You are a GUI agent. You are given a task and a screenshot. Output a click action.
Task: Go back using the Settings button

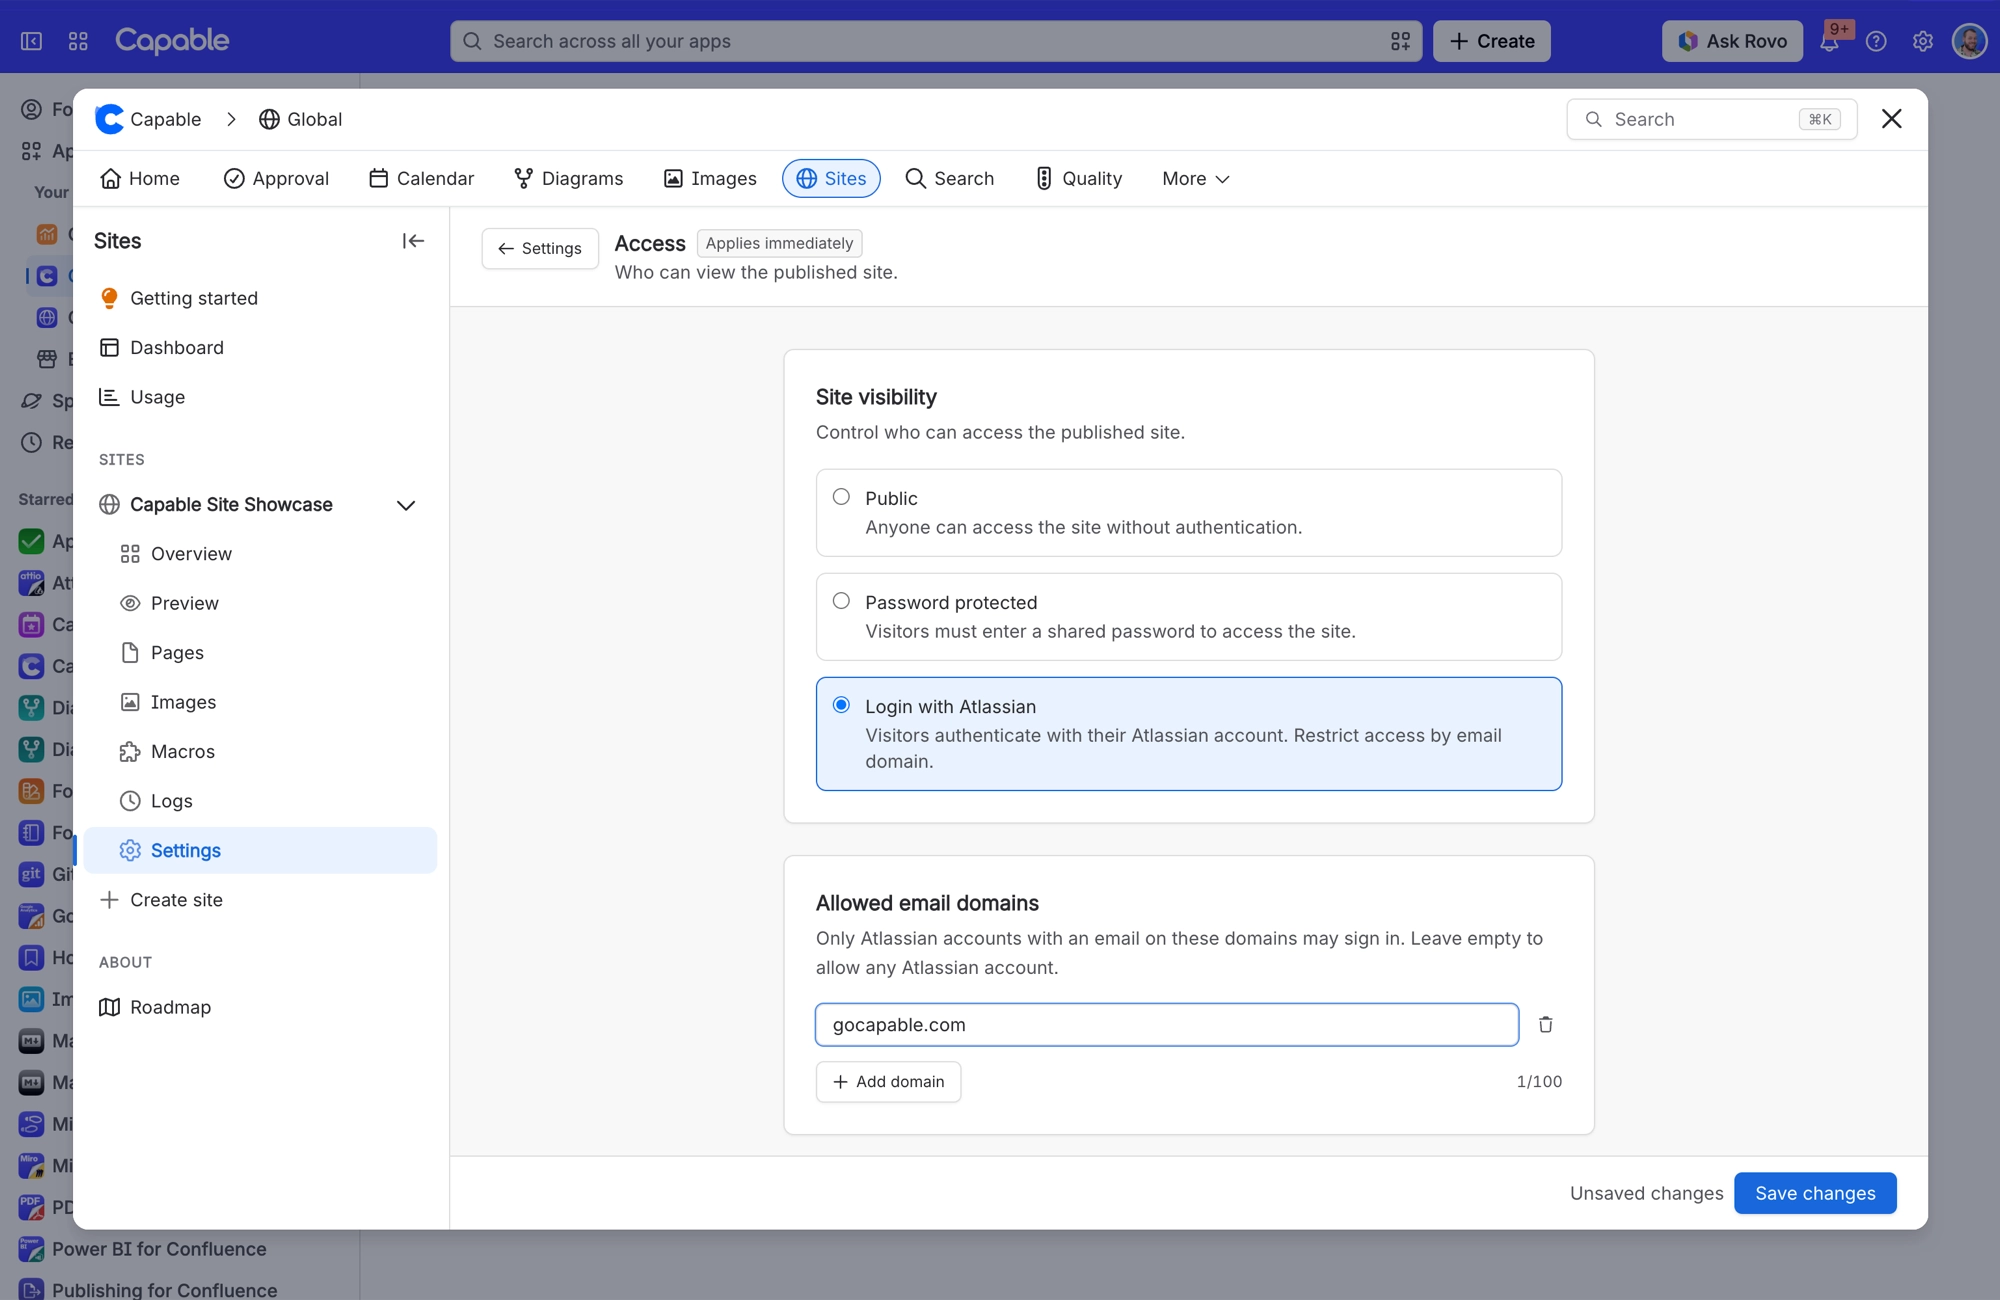click(540, 248)
